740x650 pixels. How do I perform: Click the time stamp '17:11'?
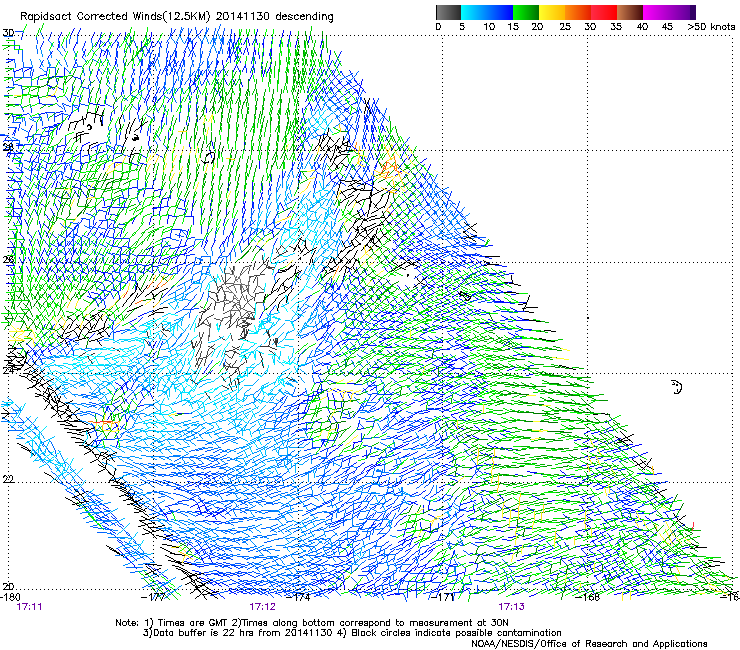[x=29, y=607]
